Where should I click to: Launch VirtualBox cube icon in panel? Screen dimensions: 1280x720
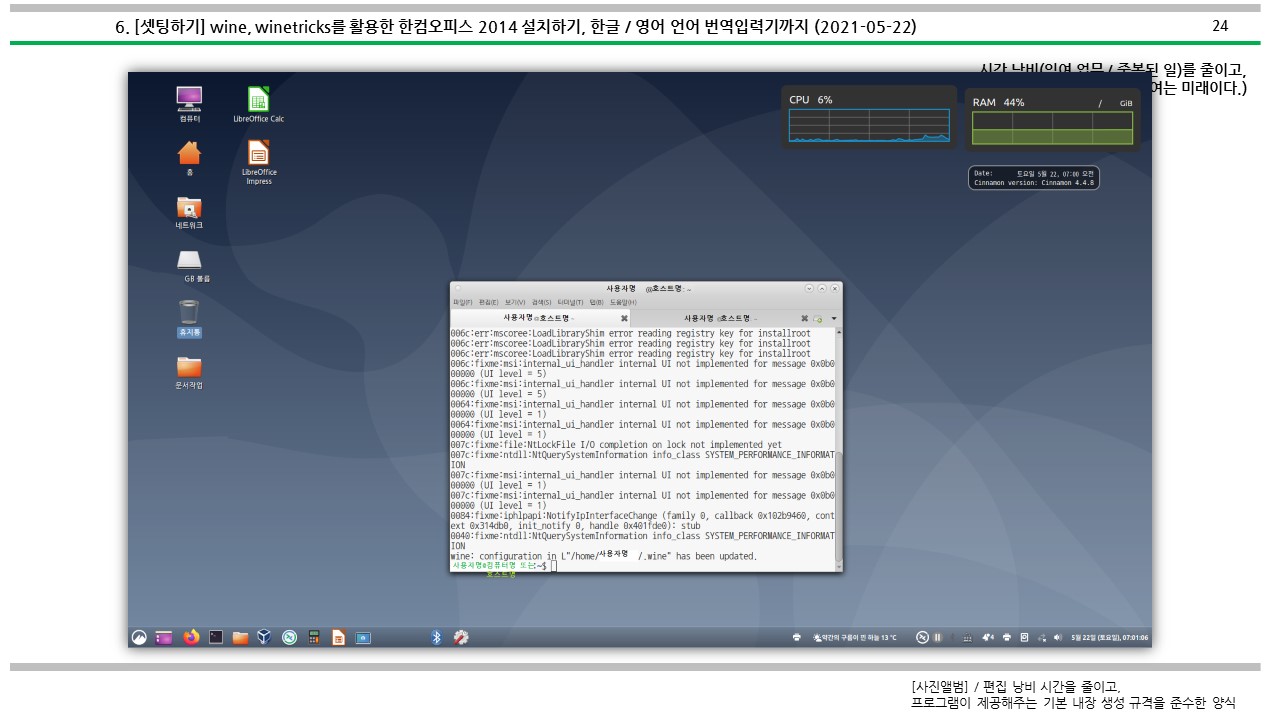(264, 637)
